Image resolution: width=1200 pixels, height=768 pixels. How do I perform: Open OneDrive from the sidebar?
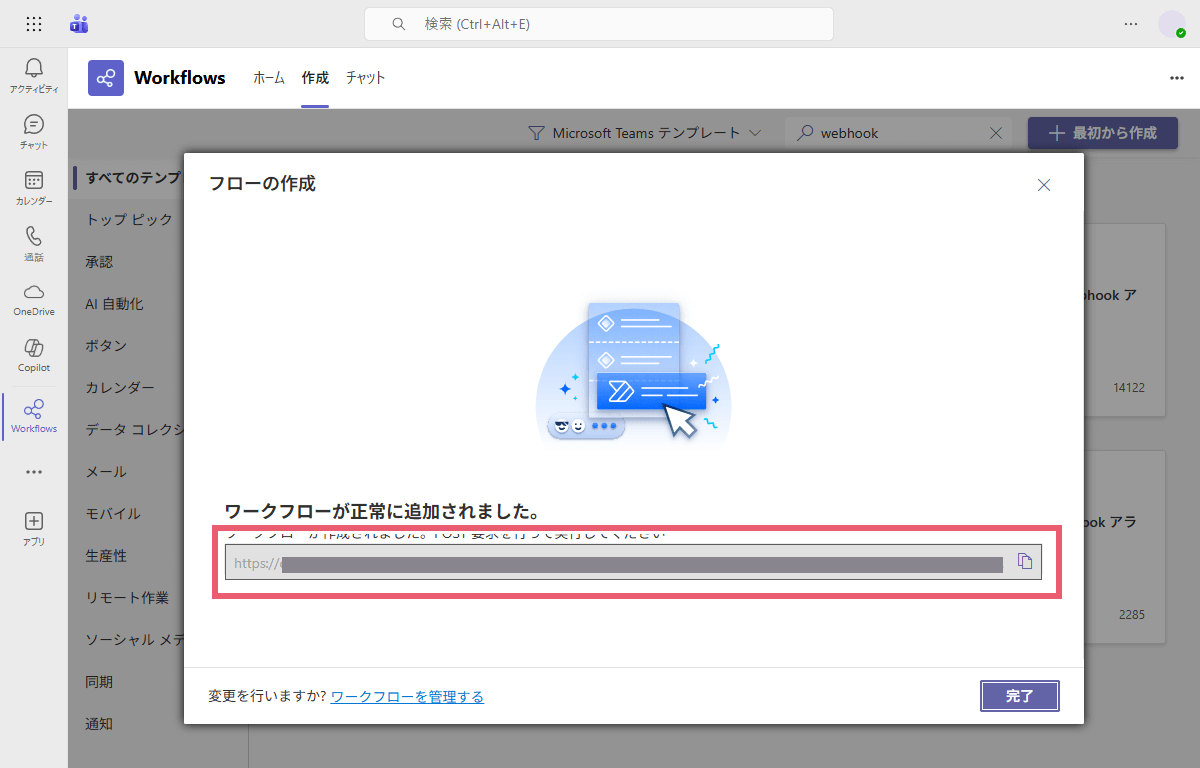tap(34, 298)
